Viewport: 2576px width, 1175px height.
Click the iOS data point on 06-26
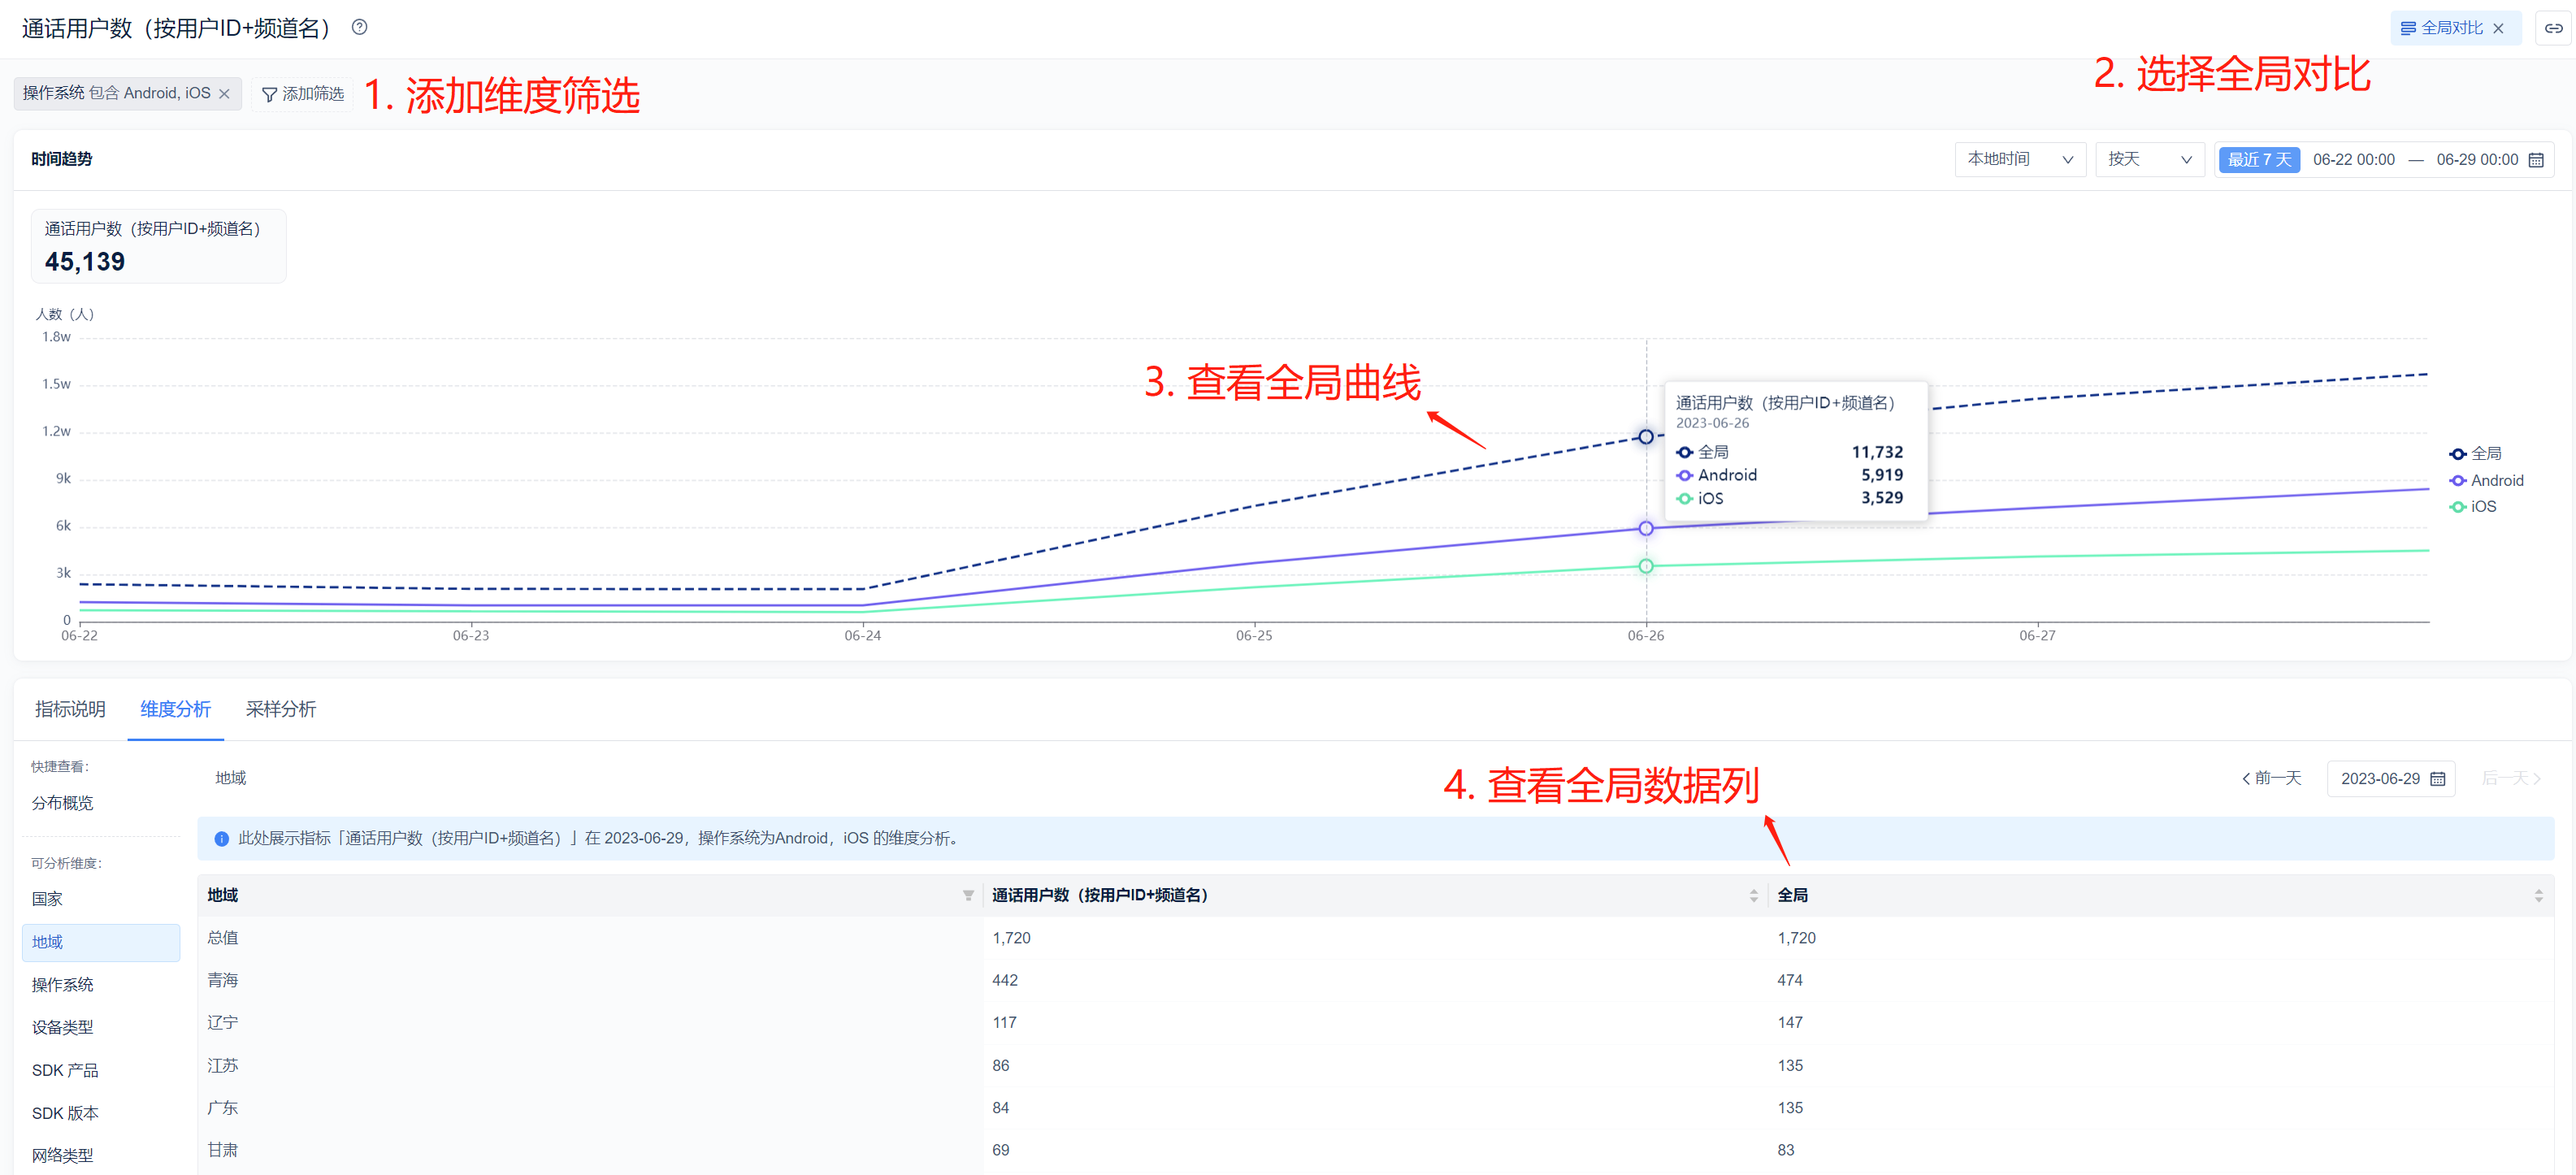pos(1646,566)
